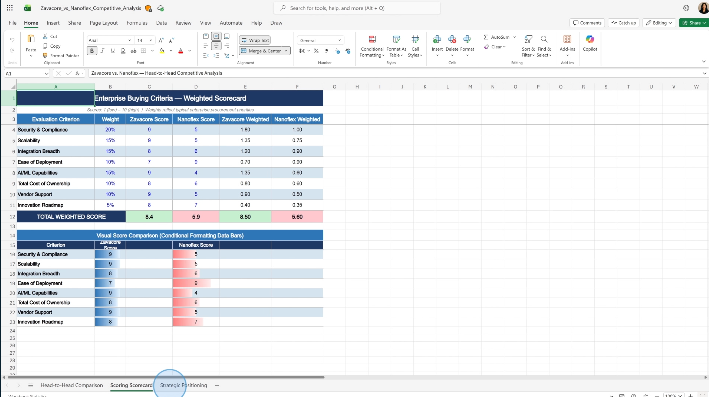Click the Format cells icon

(467, 39)
